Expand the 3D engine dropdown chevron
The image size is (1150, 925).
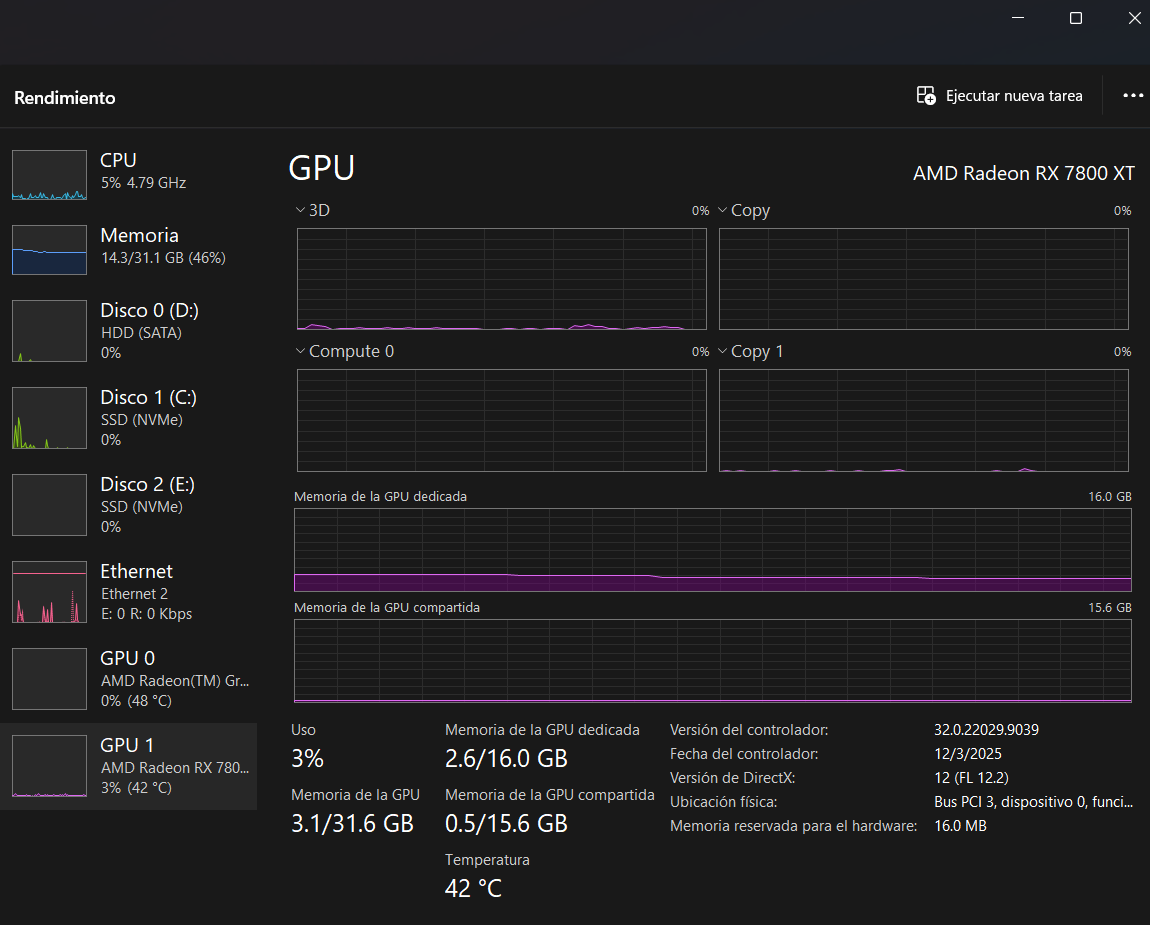(x=300, y=211)
